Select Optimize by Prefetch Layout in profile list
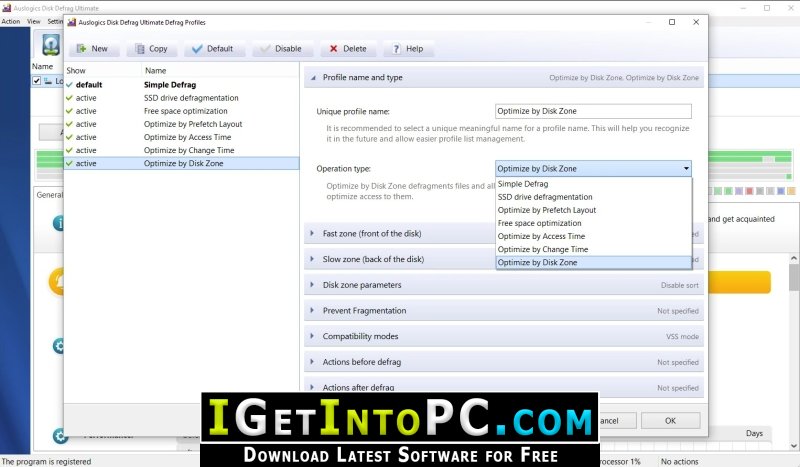 [182, 124]
